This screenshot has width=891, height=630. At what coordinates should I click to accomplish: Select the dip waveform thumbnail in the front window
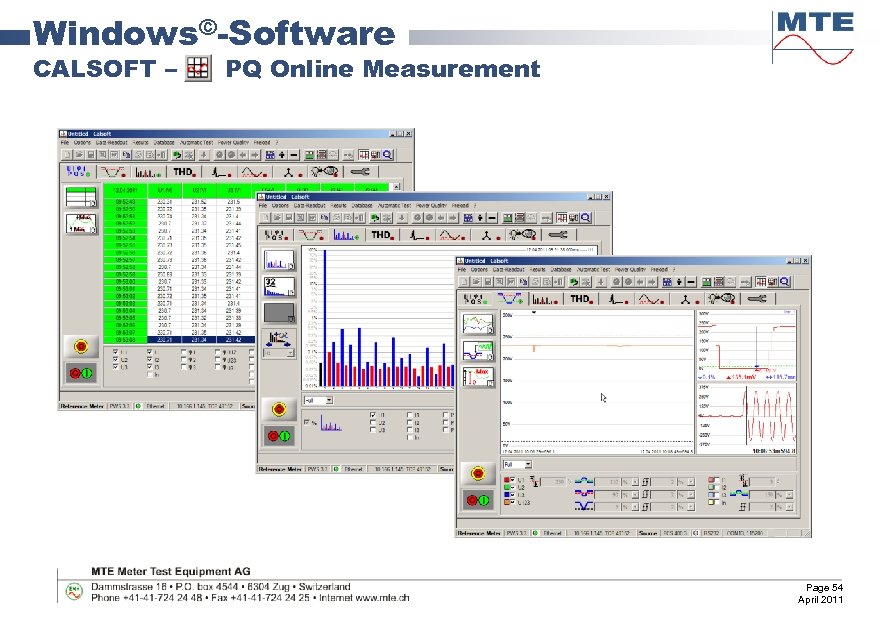pyautogui.click(x=478, y=351)
